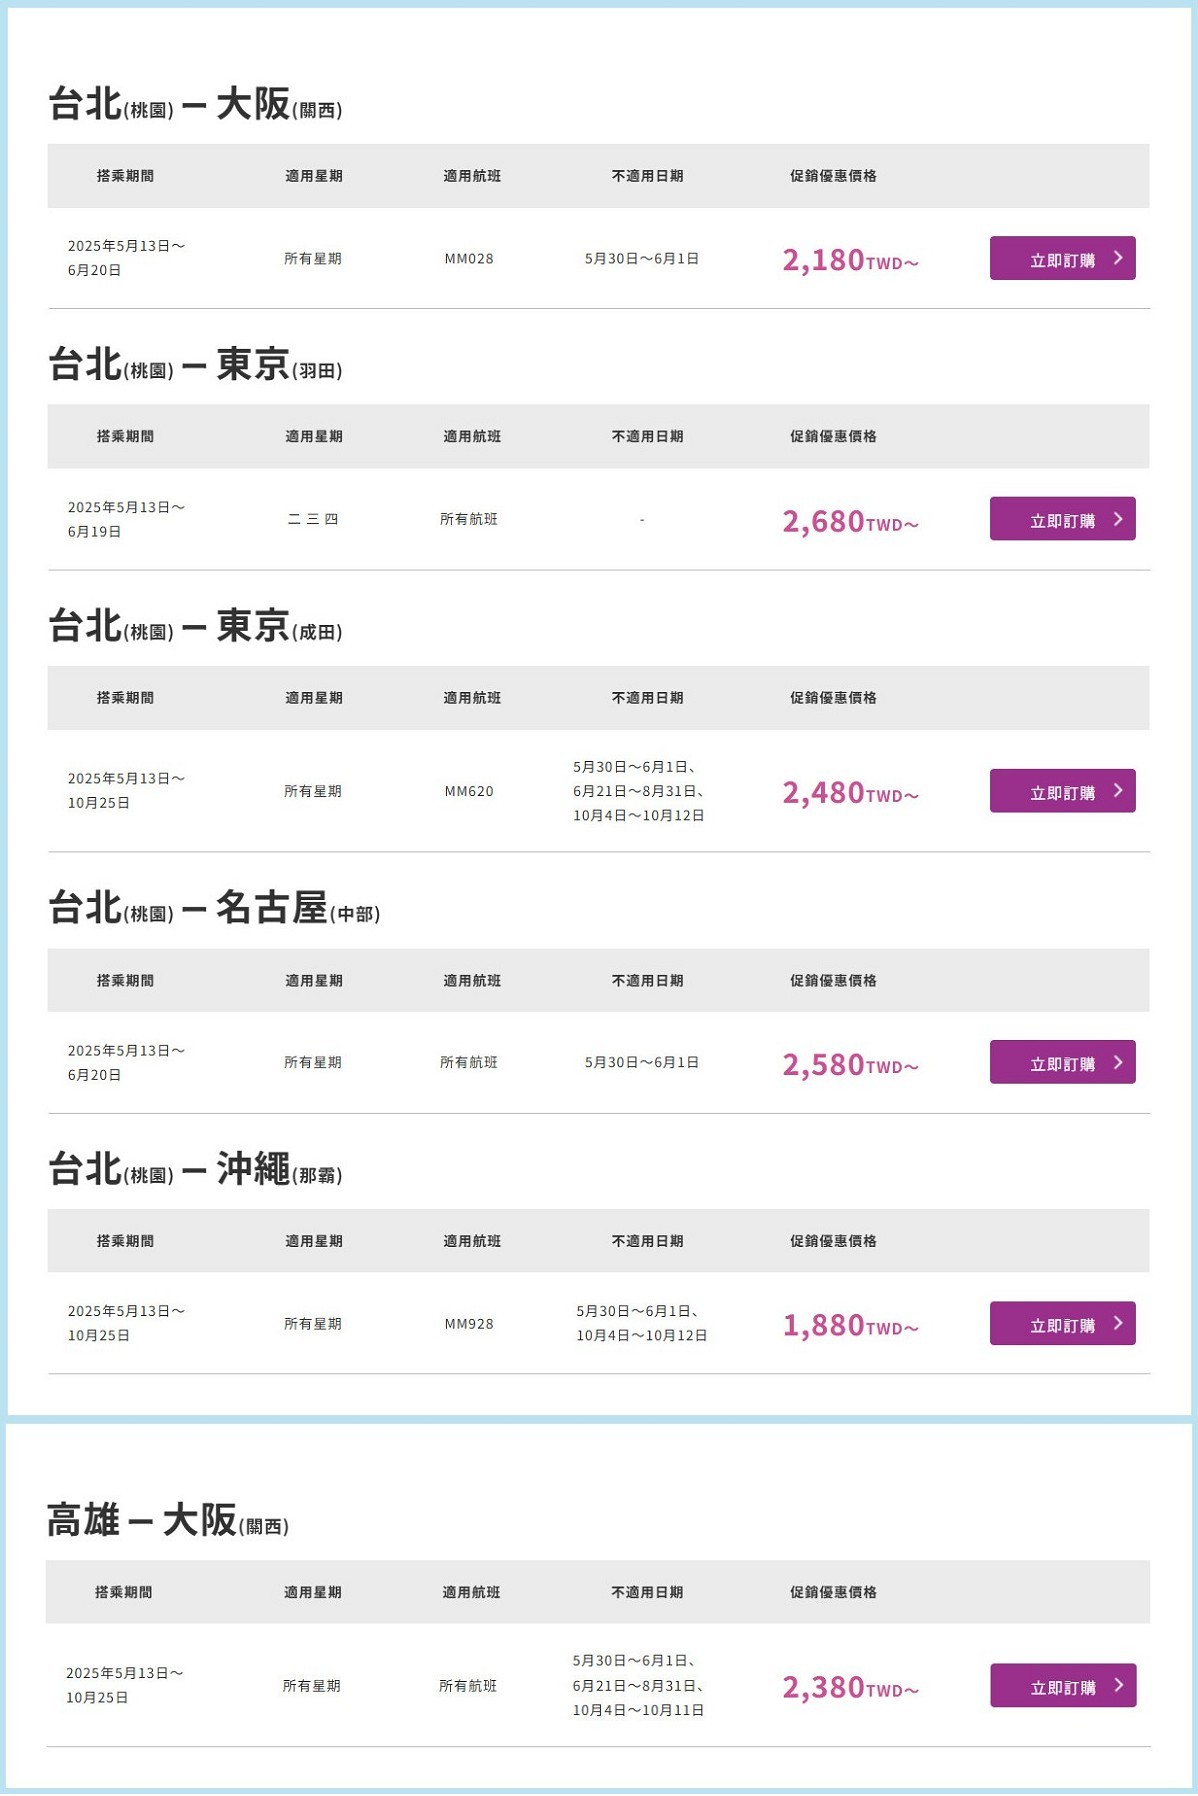
Task: Click the 2,180 TWD promotional price
Action: (850, 260)
